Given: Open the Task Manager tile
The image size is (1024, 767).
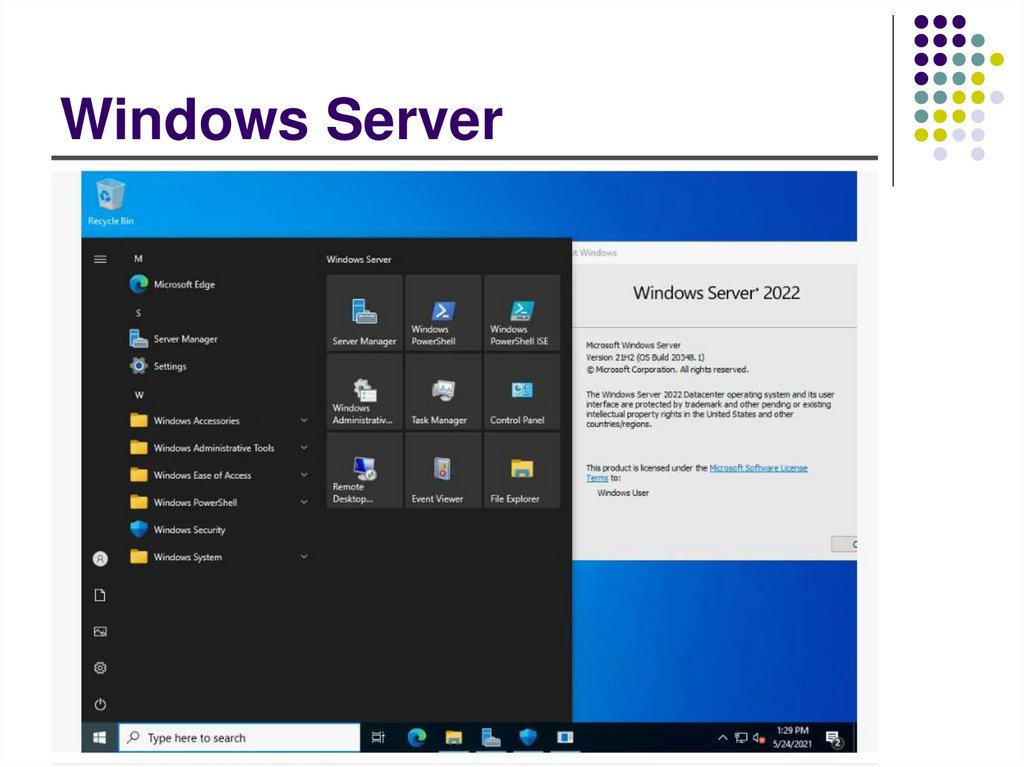Looking at the screenshot, I should click(443, 391).
